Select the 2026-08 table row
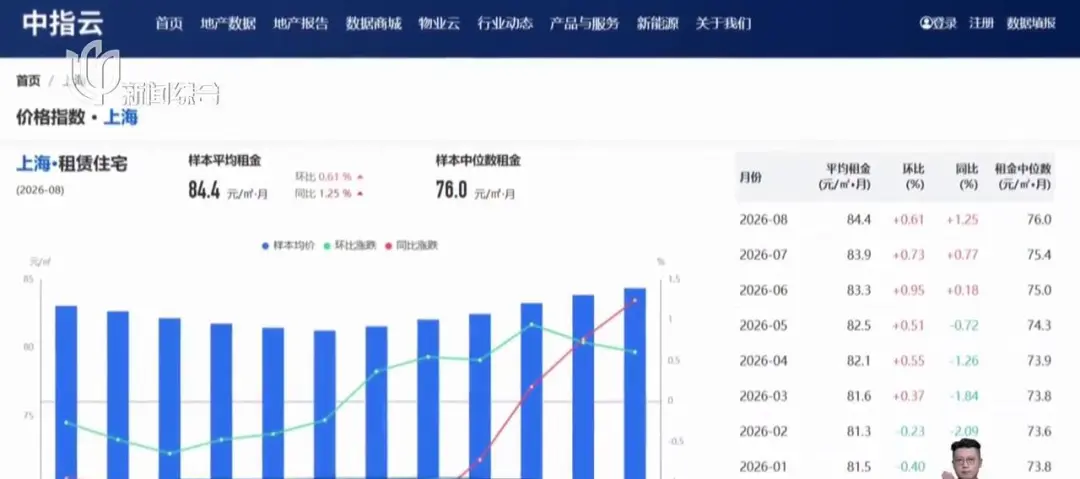 tap(895, 220)
